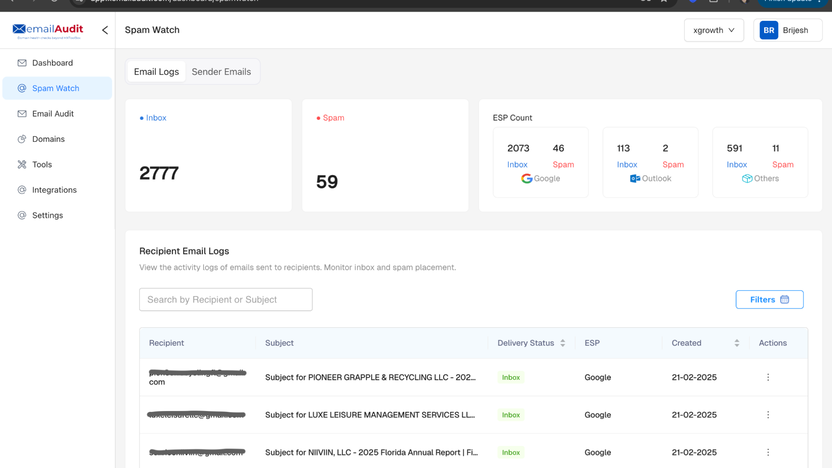
Task: Open the Tools section
Action: point(42,165)
